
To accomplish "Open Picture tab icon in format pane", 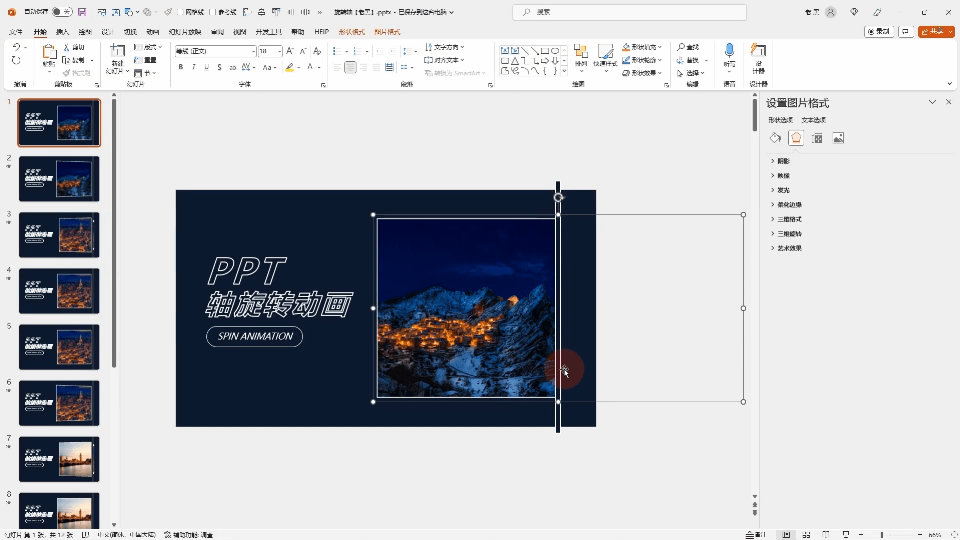I will [838, 138].
